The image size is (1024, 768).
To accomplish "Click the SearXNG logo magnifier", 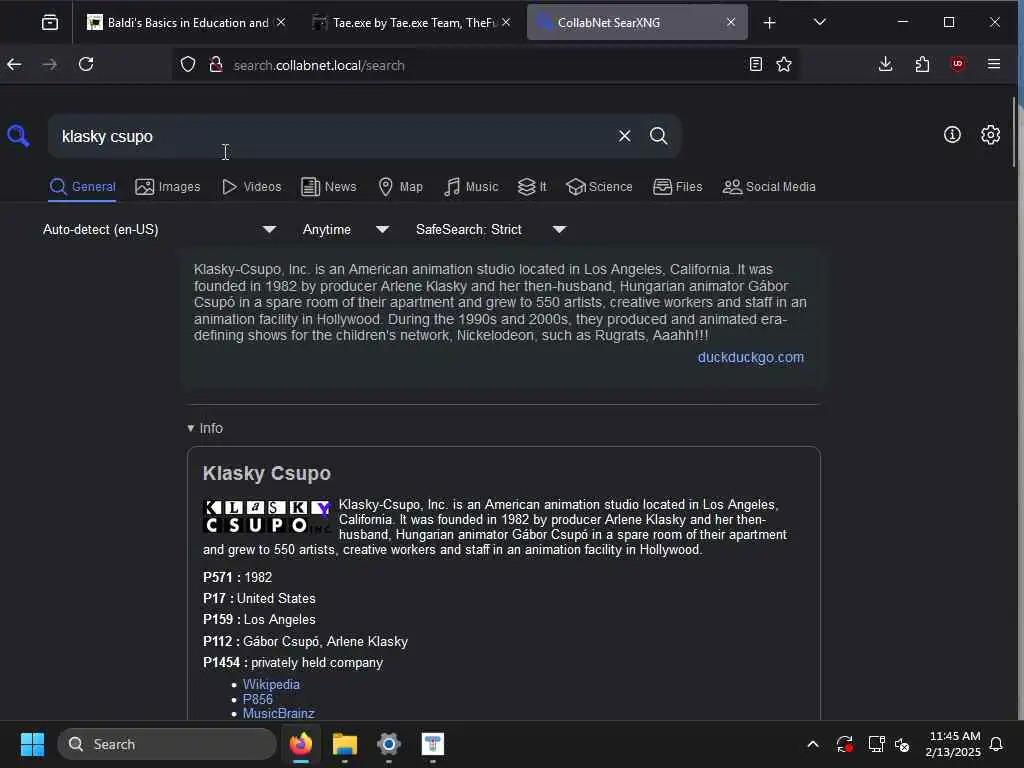I will pyautogui.click(x=18, y=136).
